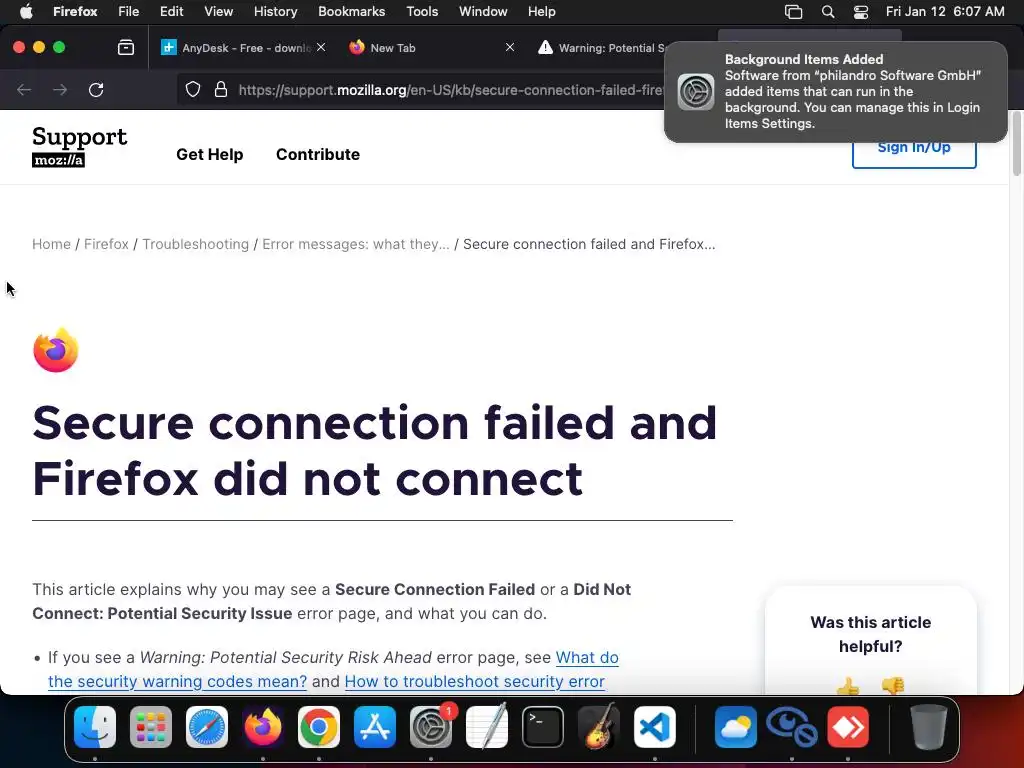The width and height of the screenshot is (1024, 768).
Task: Open TextEdit from the Dock
Action: [x=487, y=727]
